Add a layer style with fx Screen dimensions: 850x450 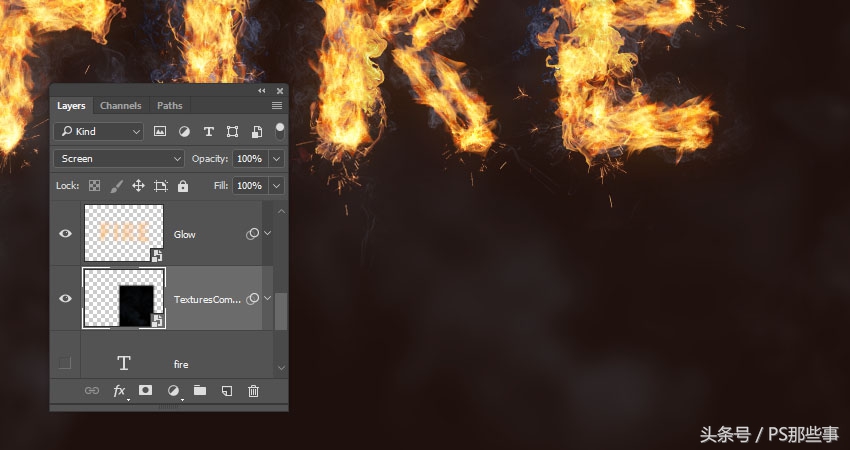tap(119, 391)
